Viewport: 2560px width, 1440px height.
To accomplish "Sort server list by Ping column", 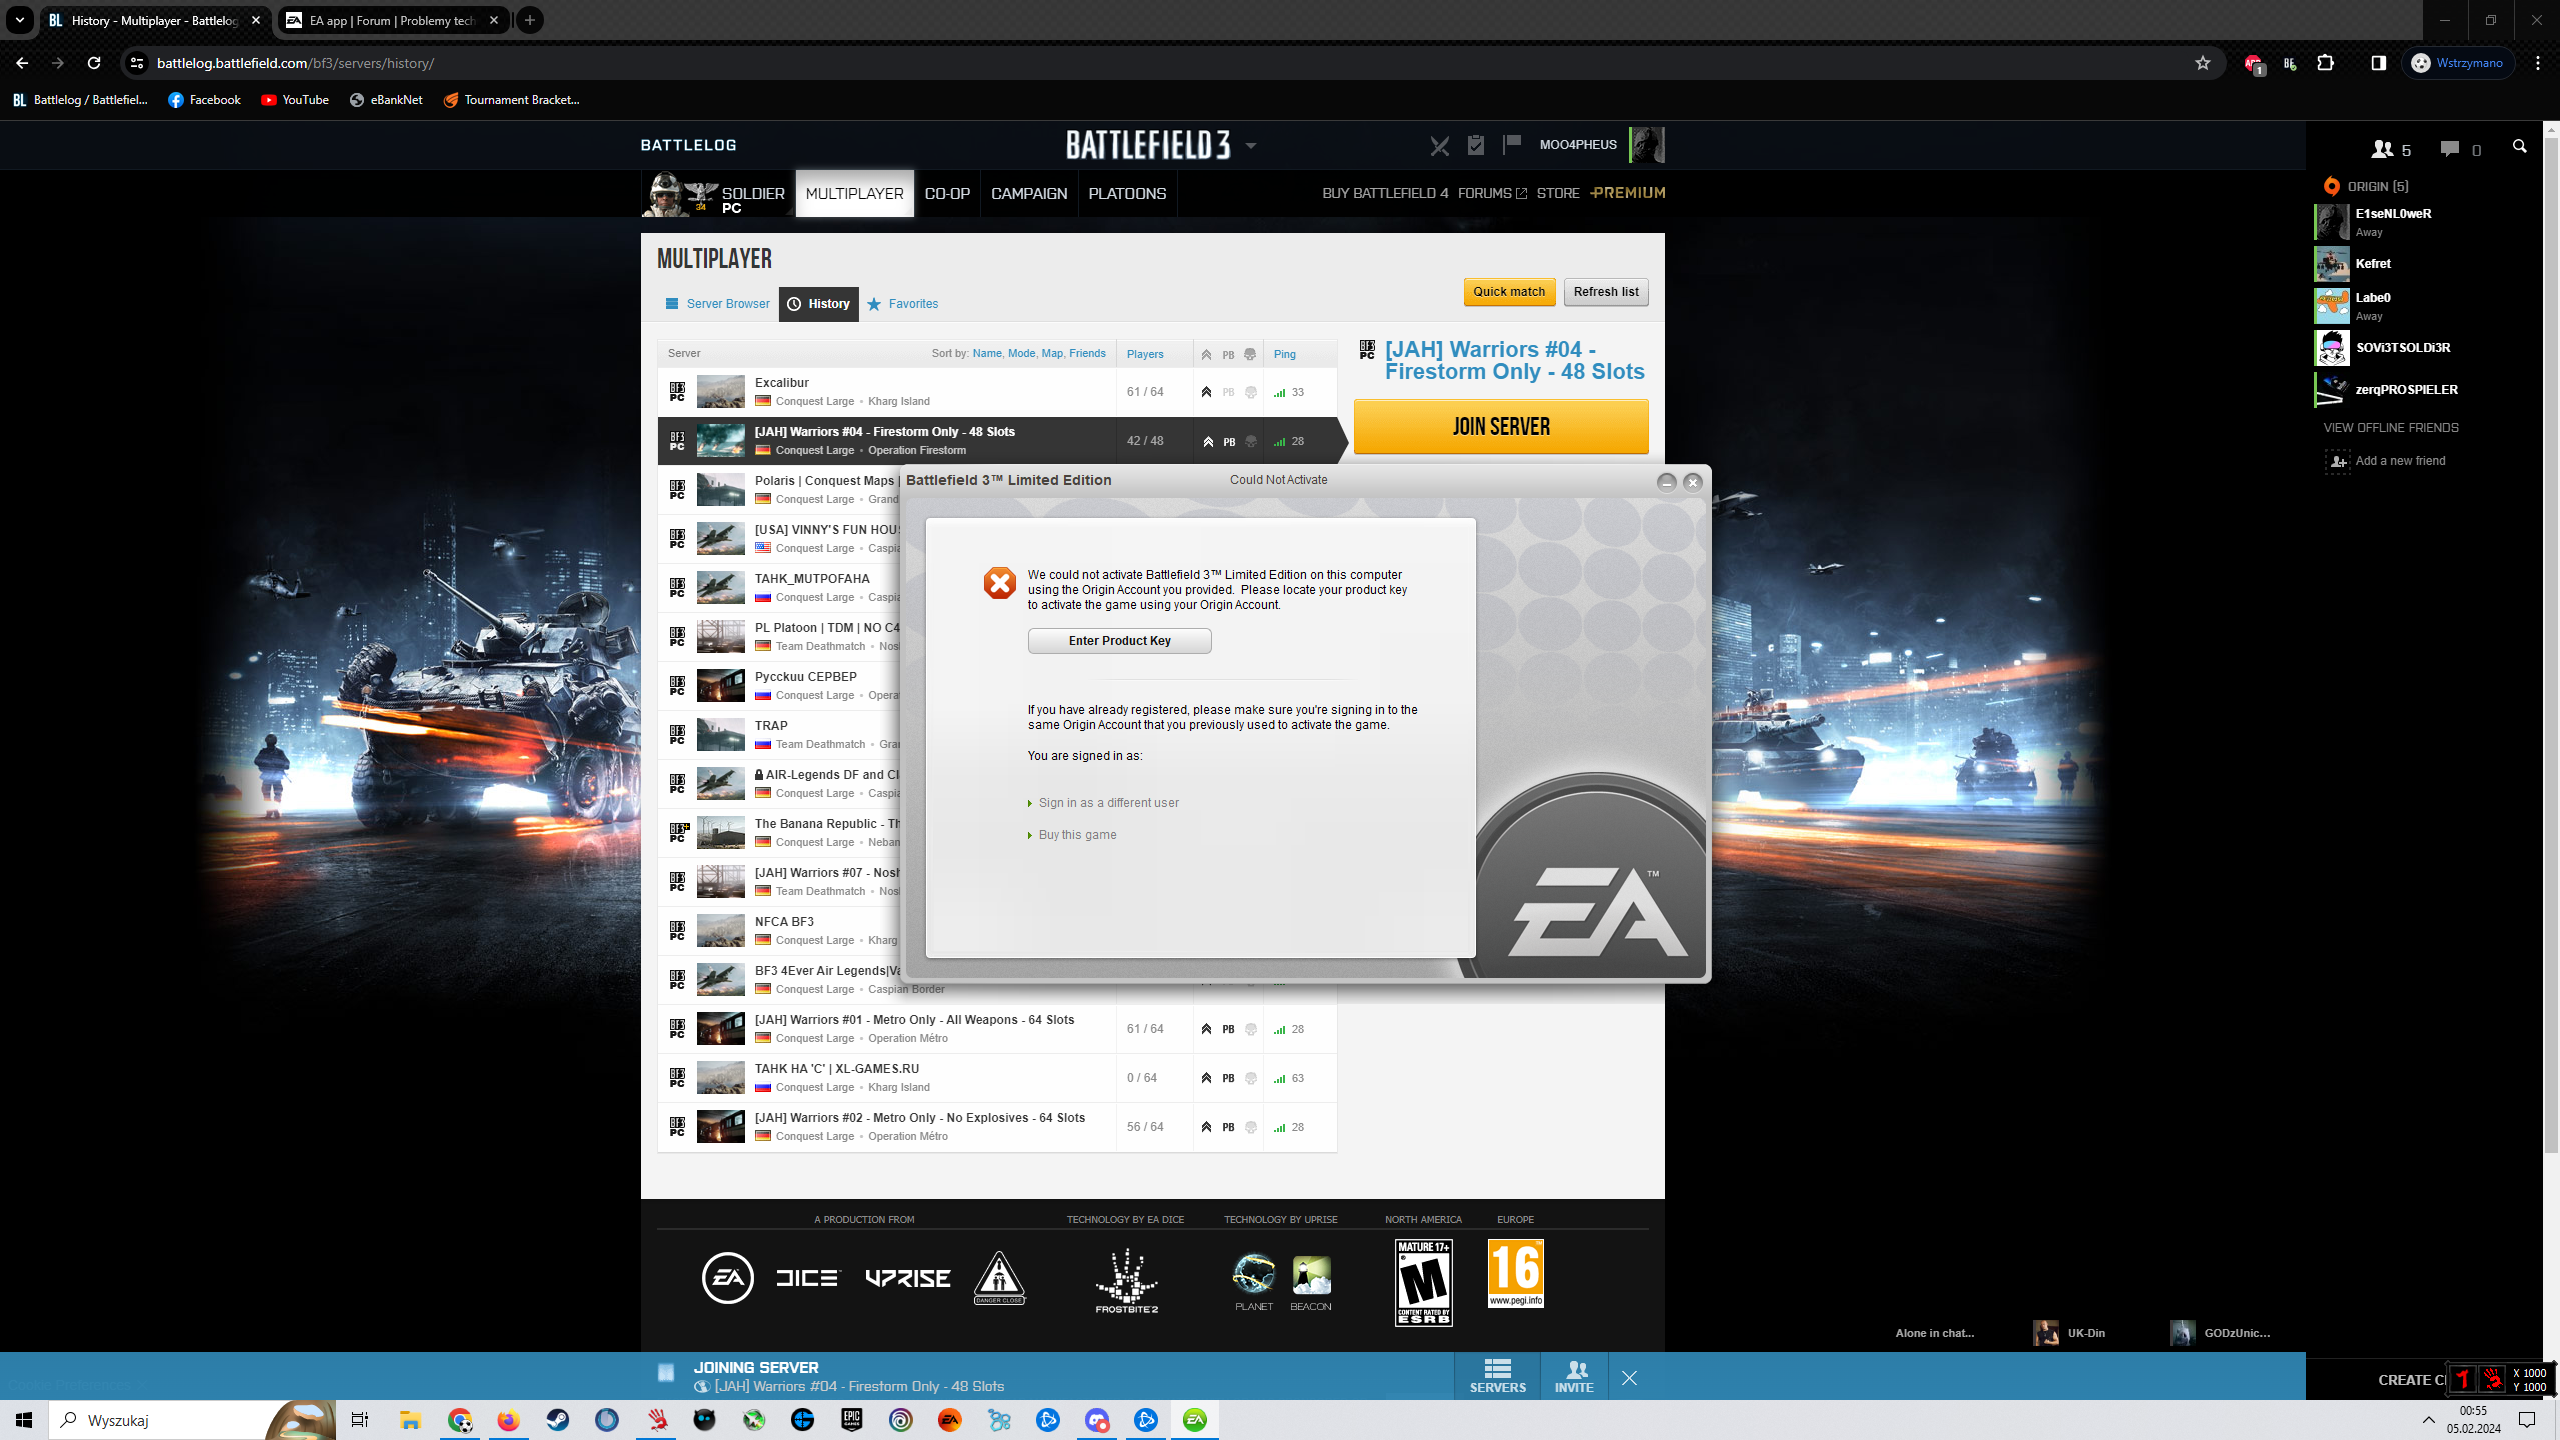I will (x=1285, y=354).
